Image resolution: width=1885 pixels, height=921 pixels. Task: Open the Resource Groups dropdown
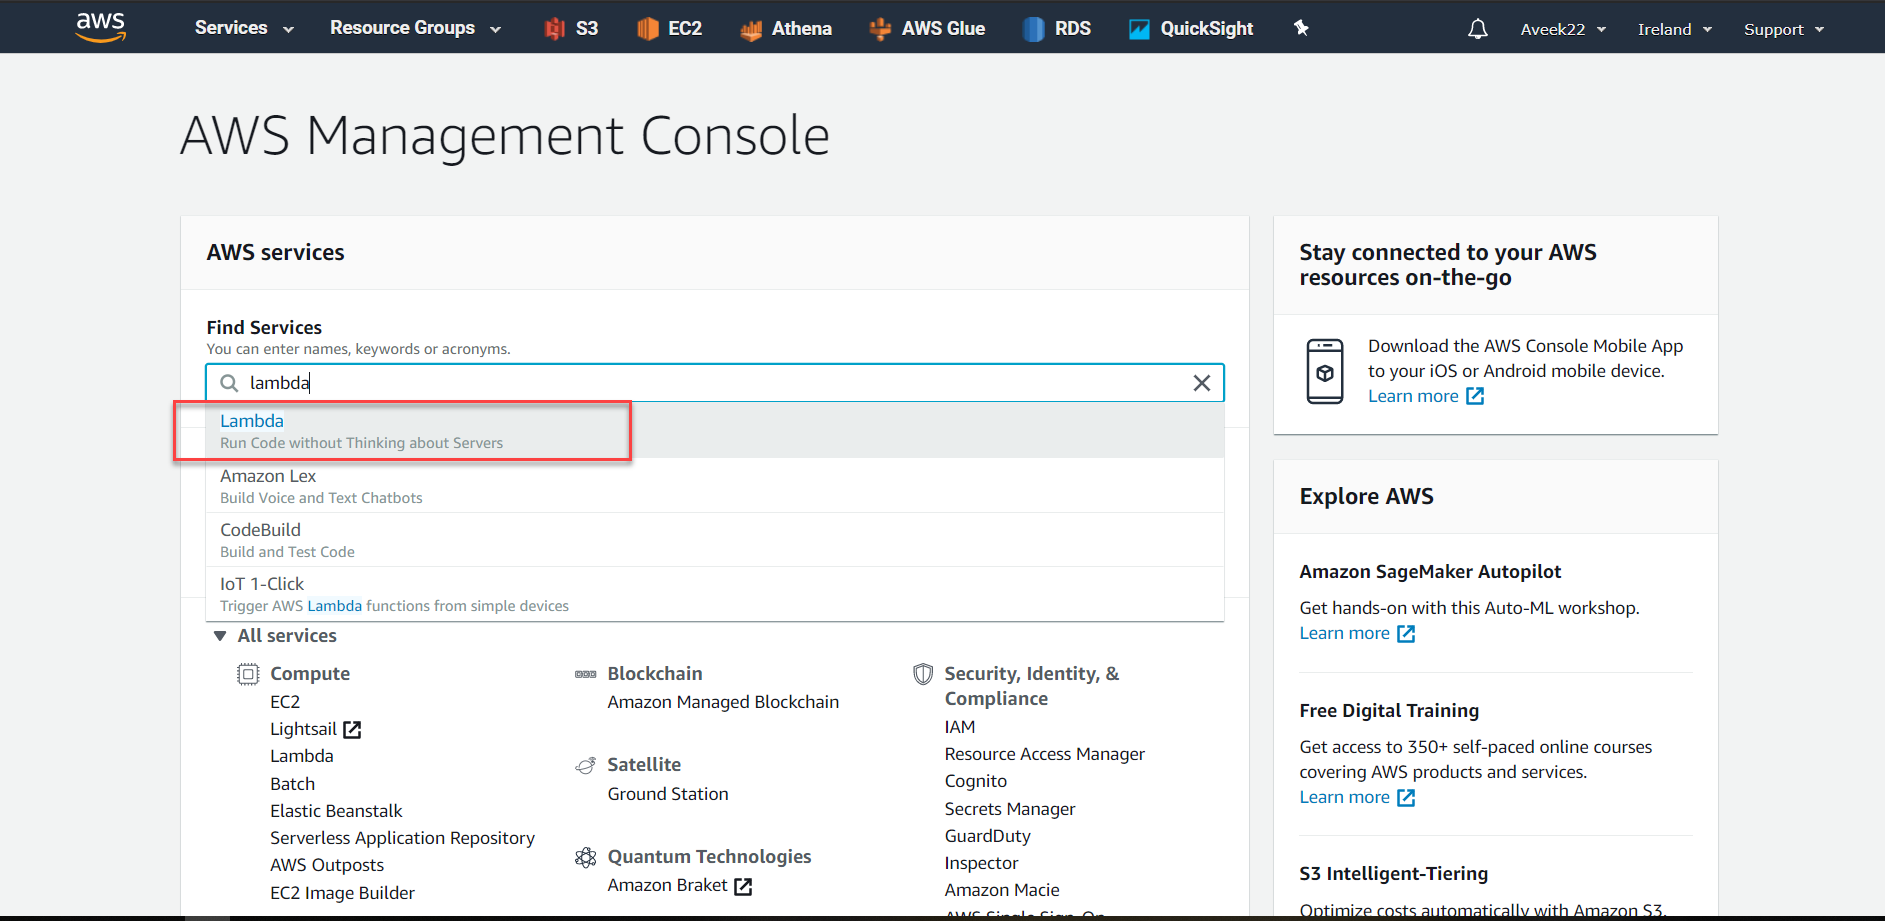click(x=415, y=28)
